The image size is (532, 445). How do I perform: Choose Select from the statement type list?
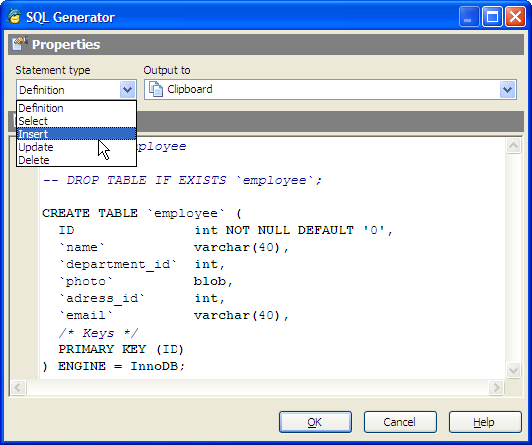(76, 121)
